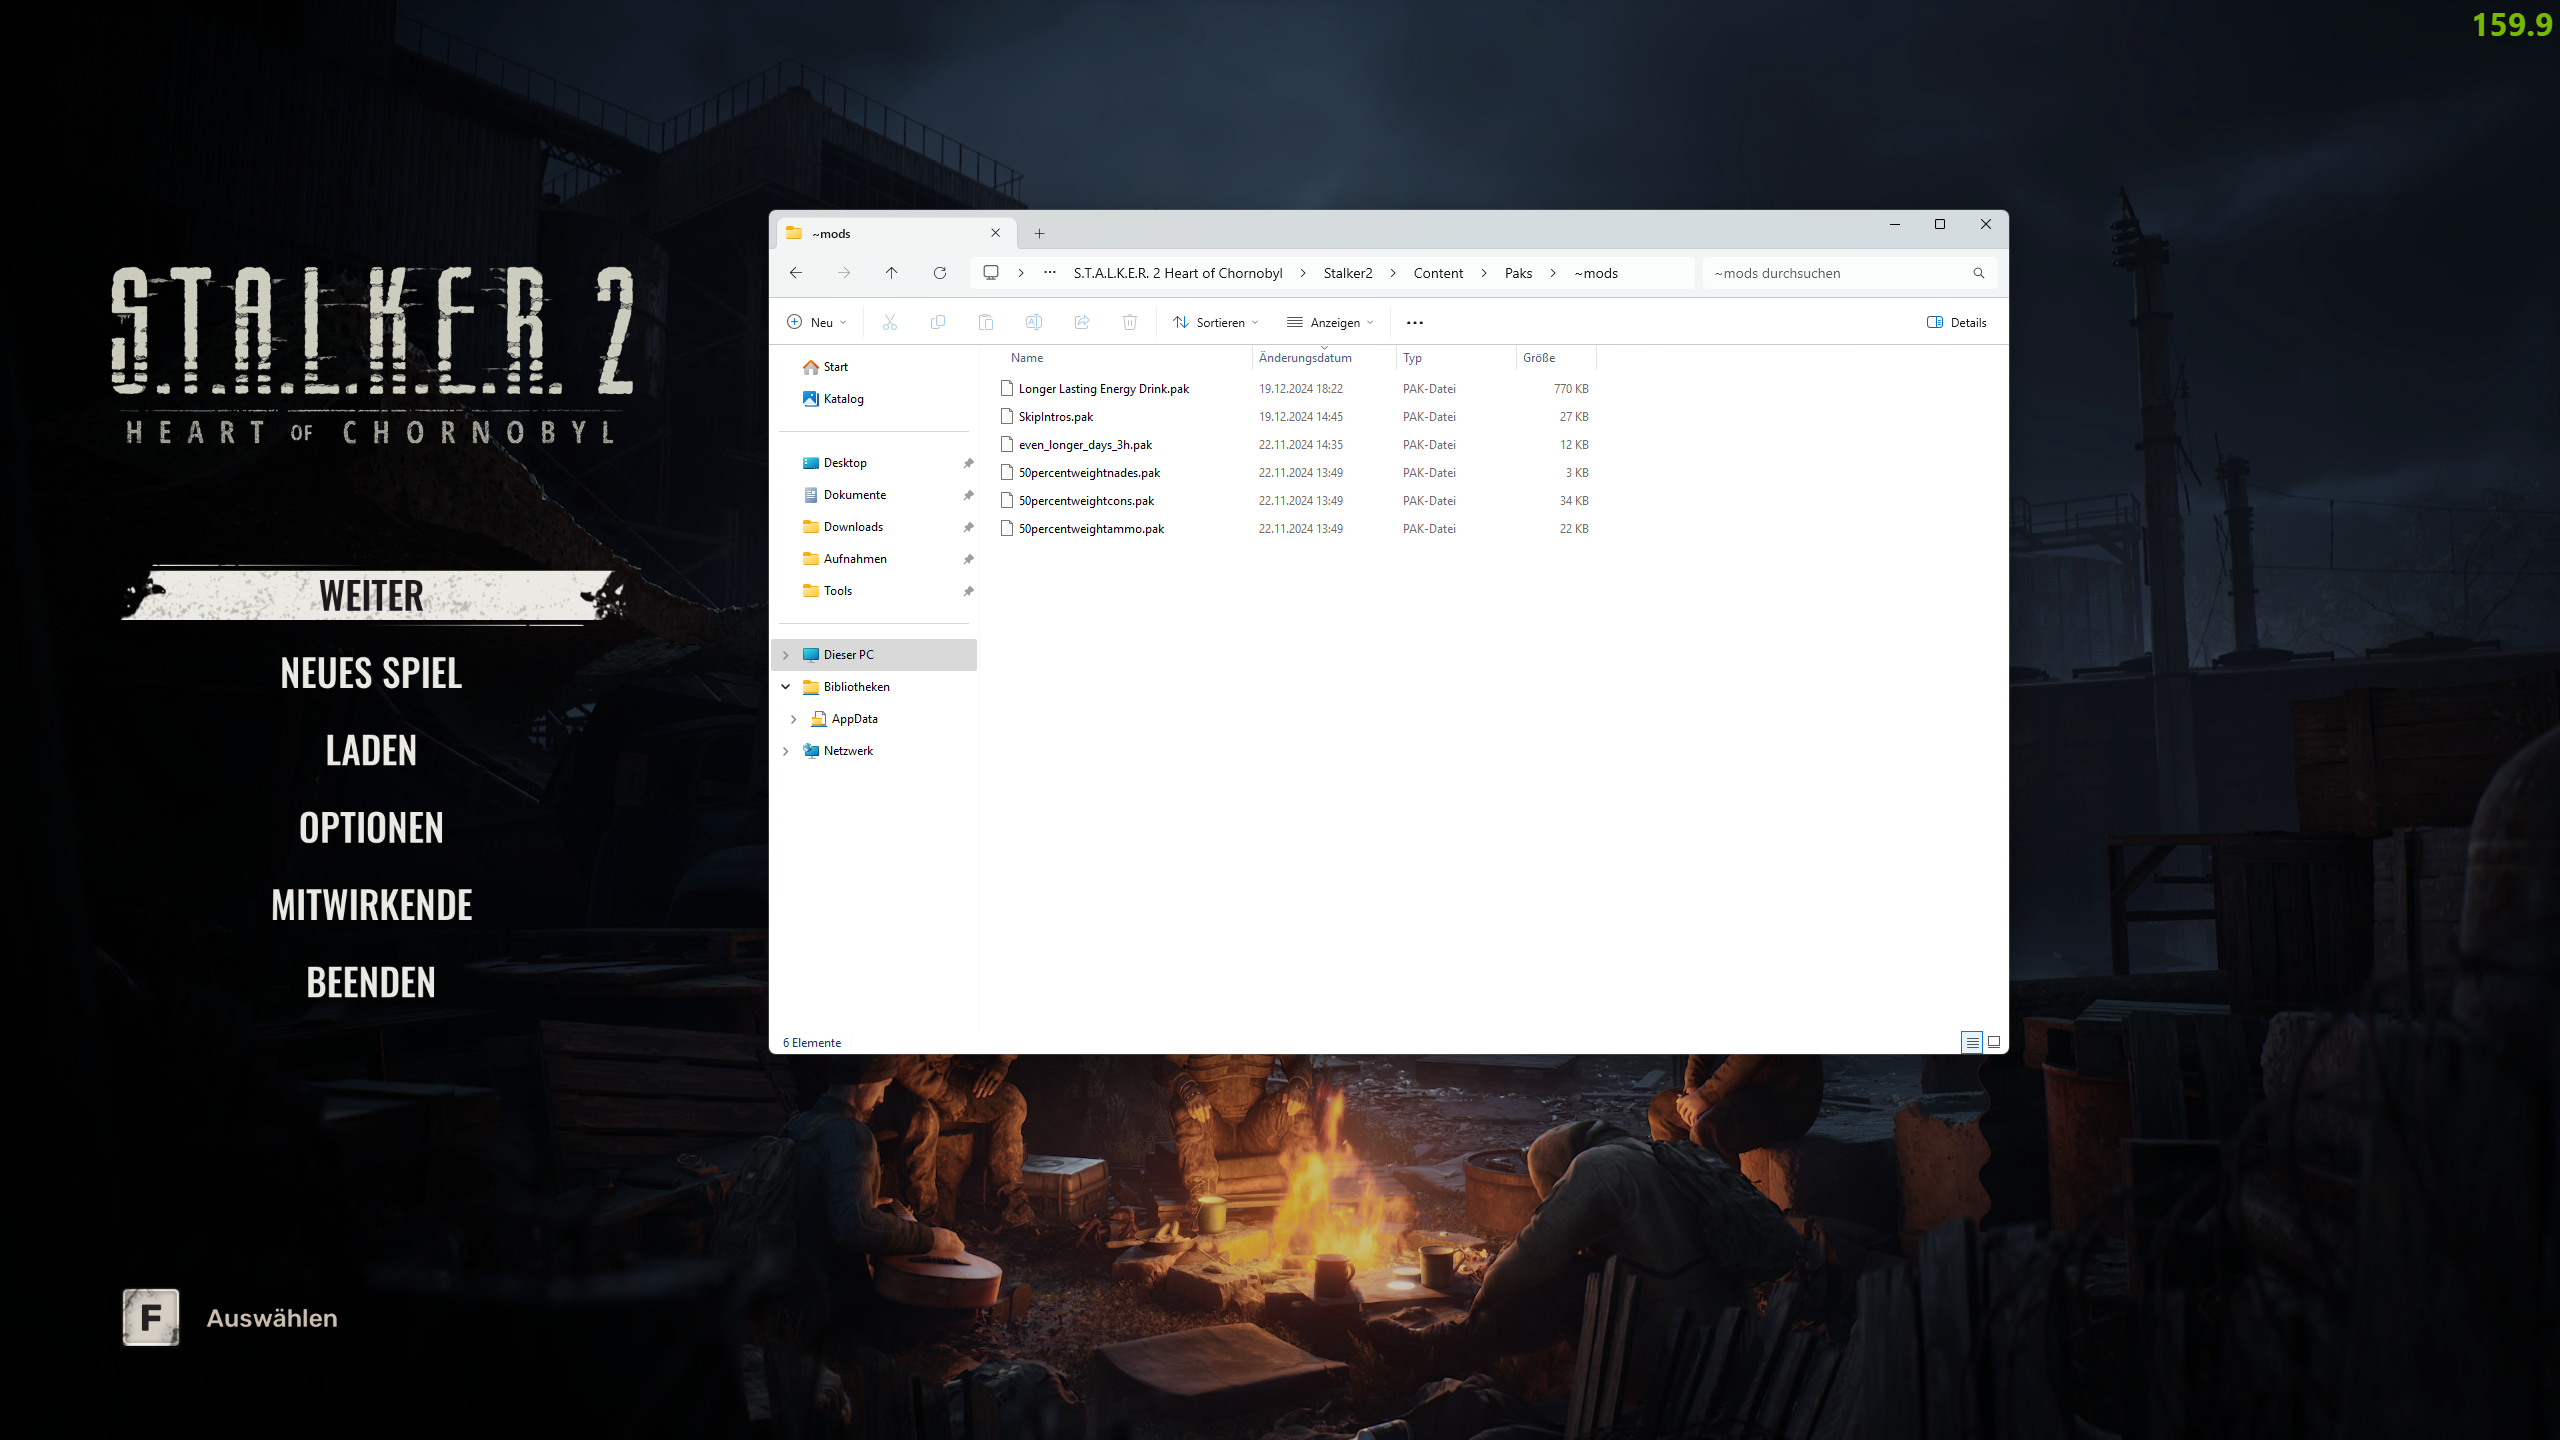The height and width of the screenshot is (1440, 2560).
Task: Click the WEITER button
Action: tap(371, 596)
